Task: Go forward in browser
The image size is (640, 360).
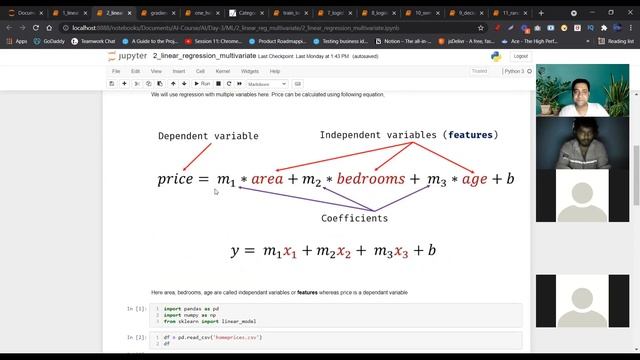Action: coord(22,28)
